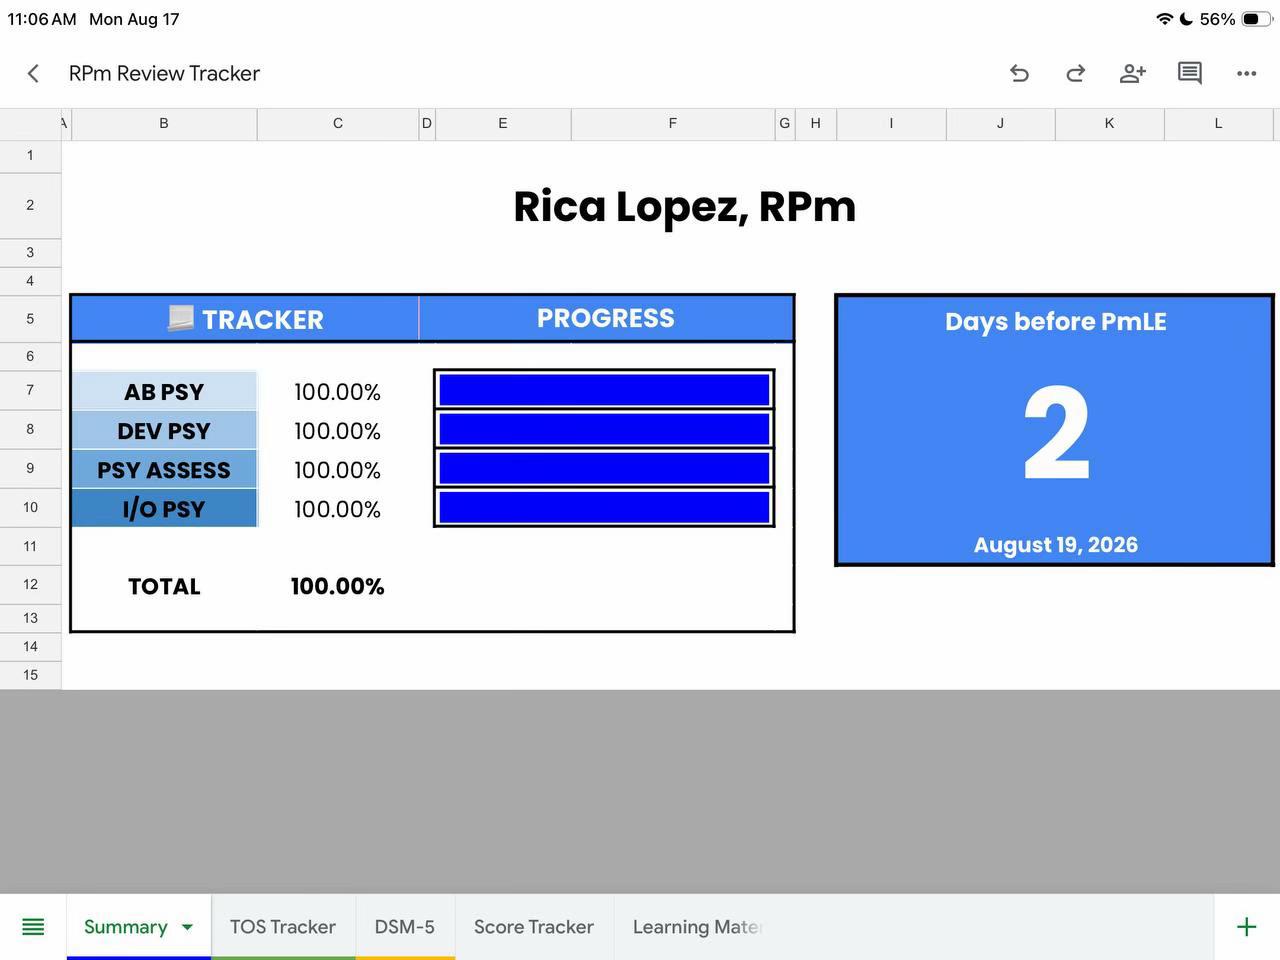Select row 15 header
The width and height of the screenshot is (1280, 960).
tap(30, 674)
